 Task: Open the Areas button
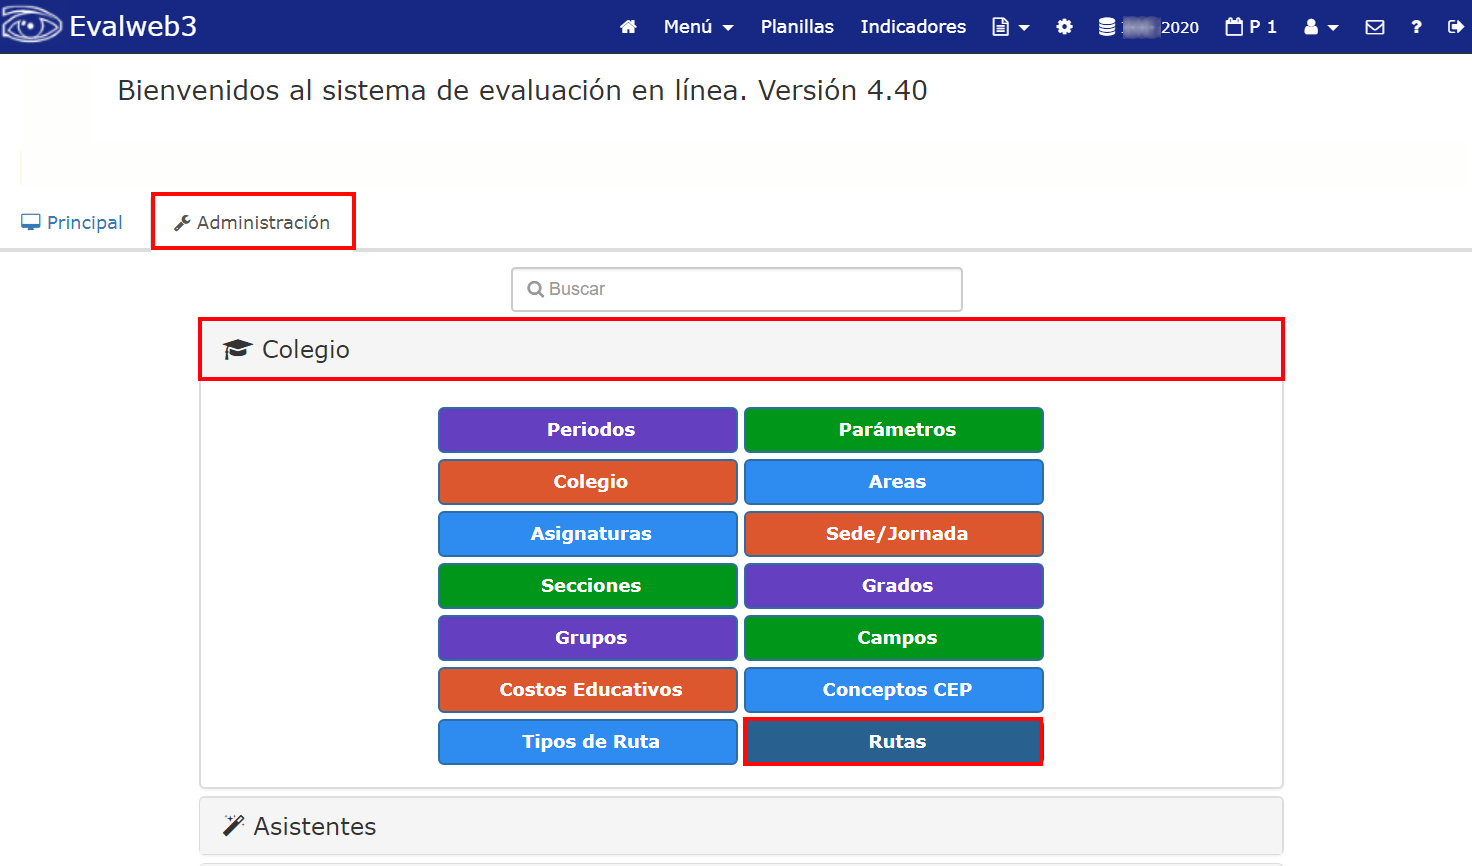coord(894,482)
